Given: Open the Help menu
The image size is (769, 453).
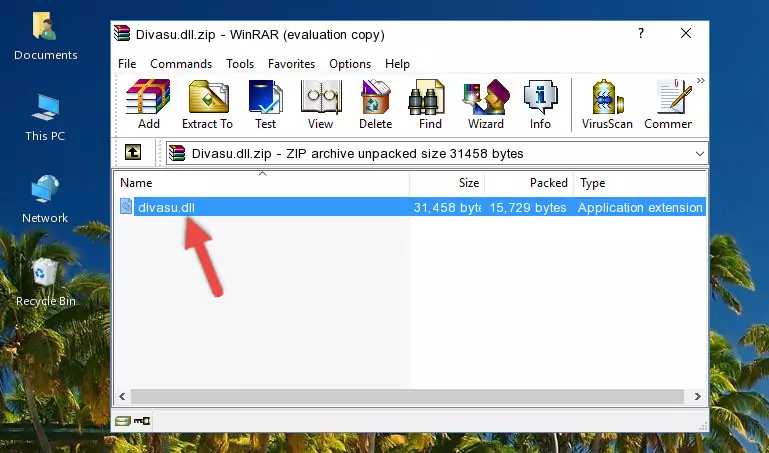Looking at the screenshot, I should [397, 64].
